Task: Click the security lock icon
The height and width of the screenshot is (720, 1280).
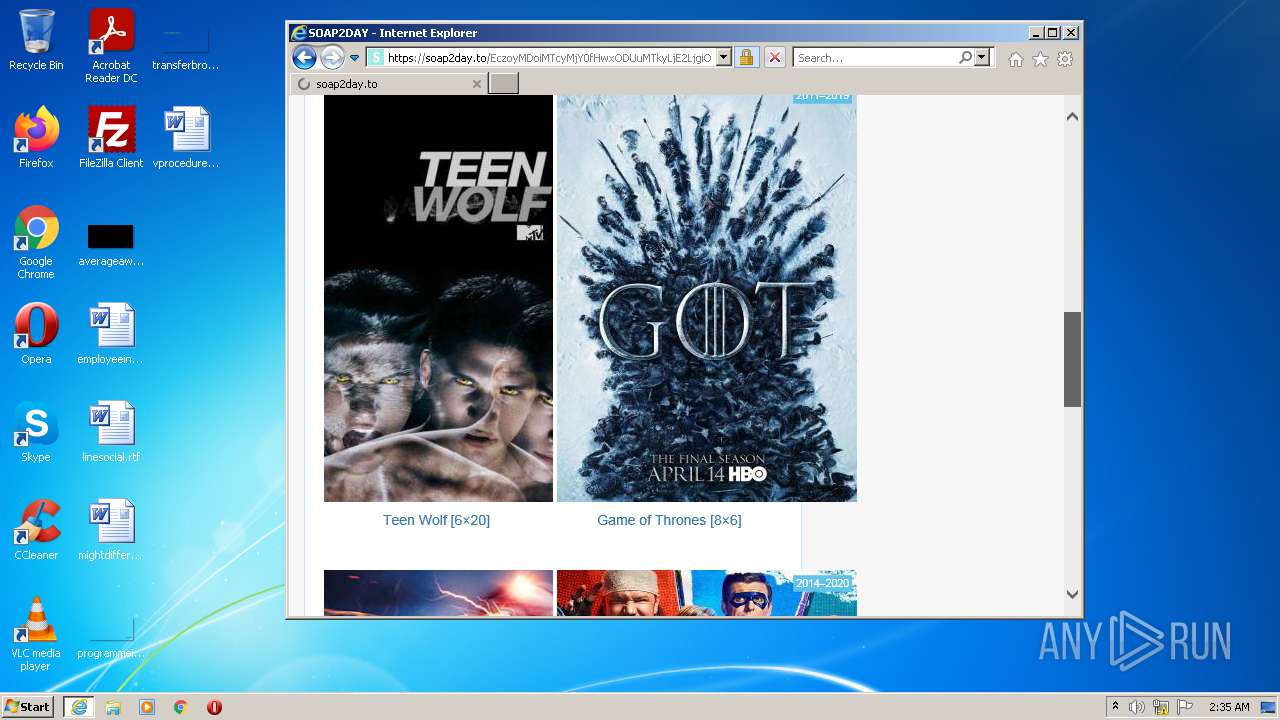Action: (746, 58)
